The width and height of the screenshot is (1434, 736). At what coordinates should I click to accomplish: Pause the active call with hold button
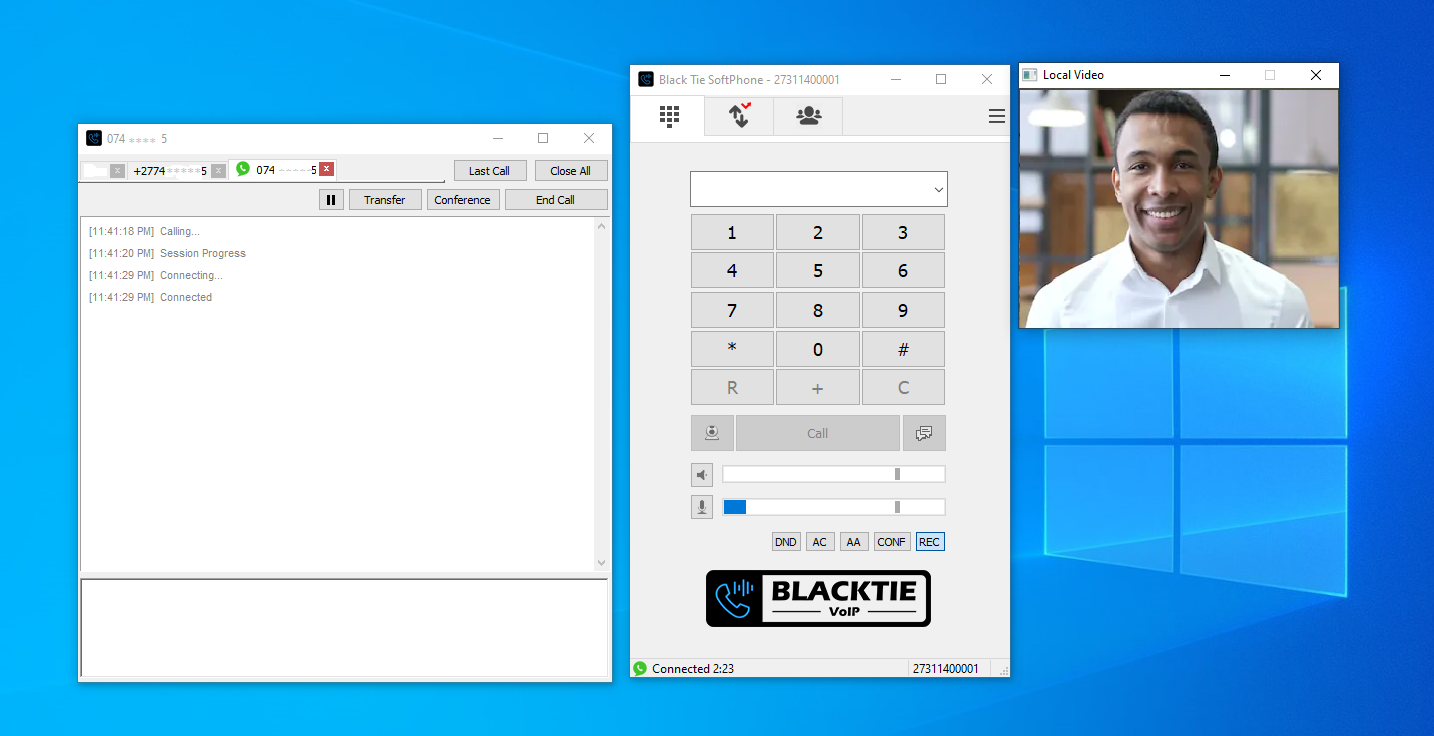click(331, 200)
